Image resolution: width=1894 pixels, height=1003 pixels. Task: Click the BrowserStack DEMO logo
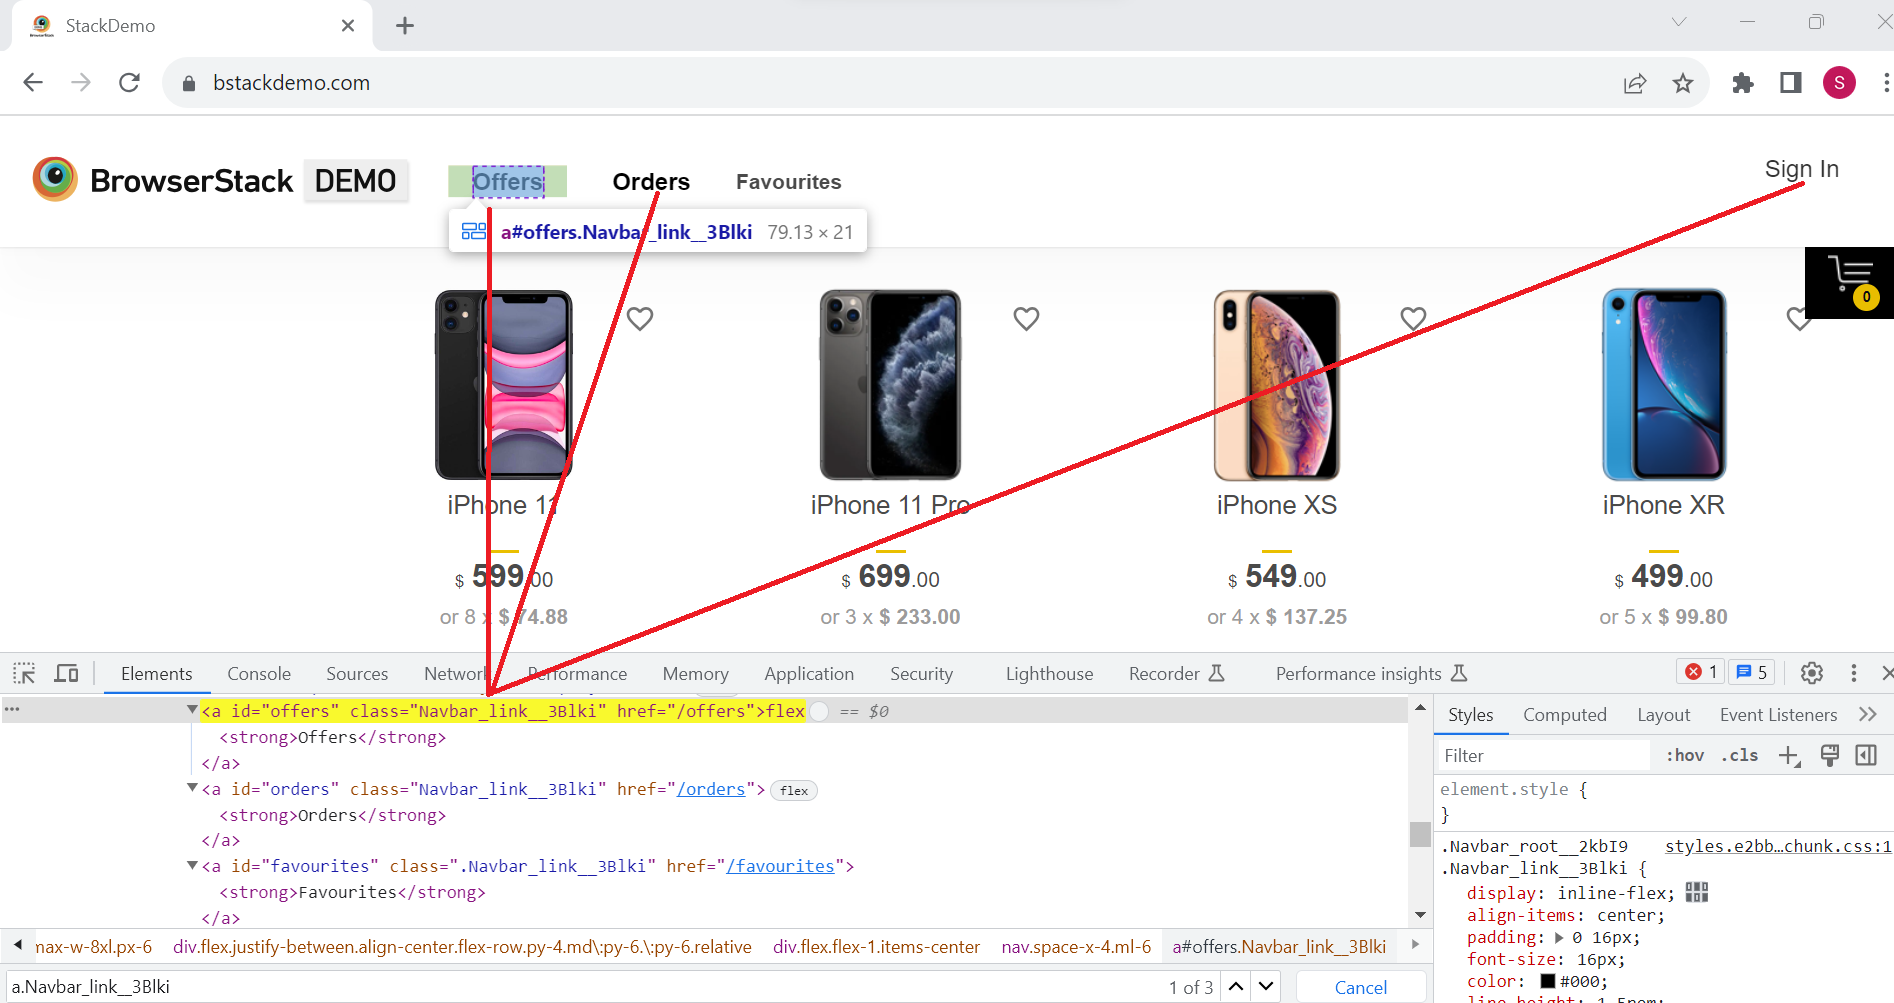point(220,180)
